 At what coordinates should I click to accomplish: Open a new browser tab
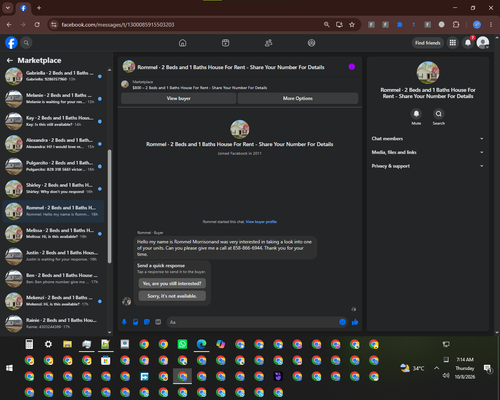click(39, 8)
